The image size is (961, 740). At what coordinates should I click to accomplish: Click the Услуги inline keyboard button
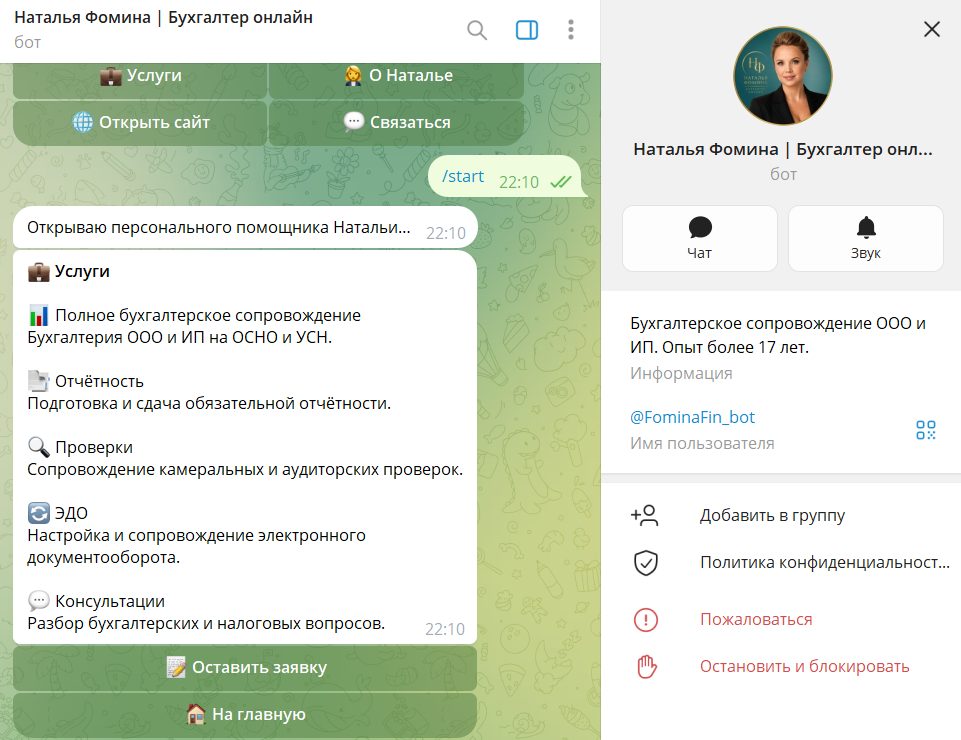[x=140, y=80]
